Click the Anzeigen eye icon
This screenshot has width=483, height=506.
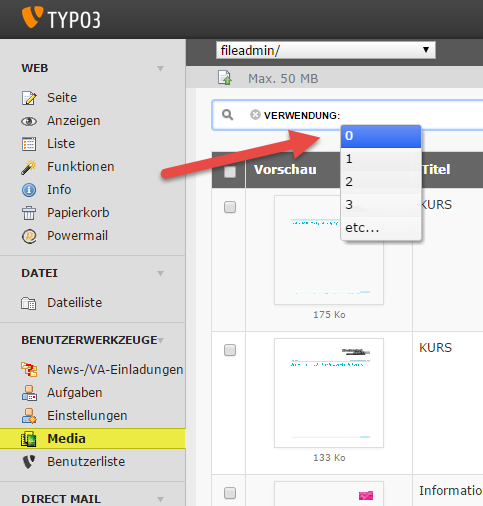29,121
